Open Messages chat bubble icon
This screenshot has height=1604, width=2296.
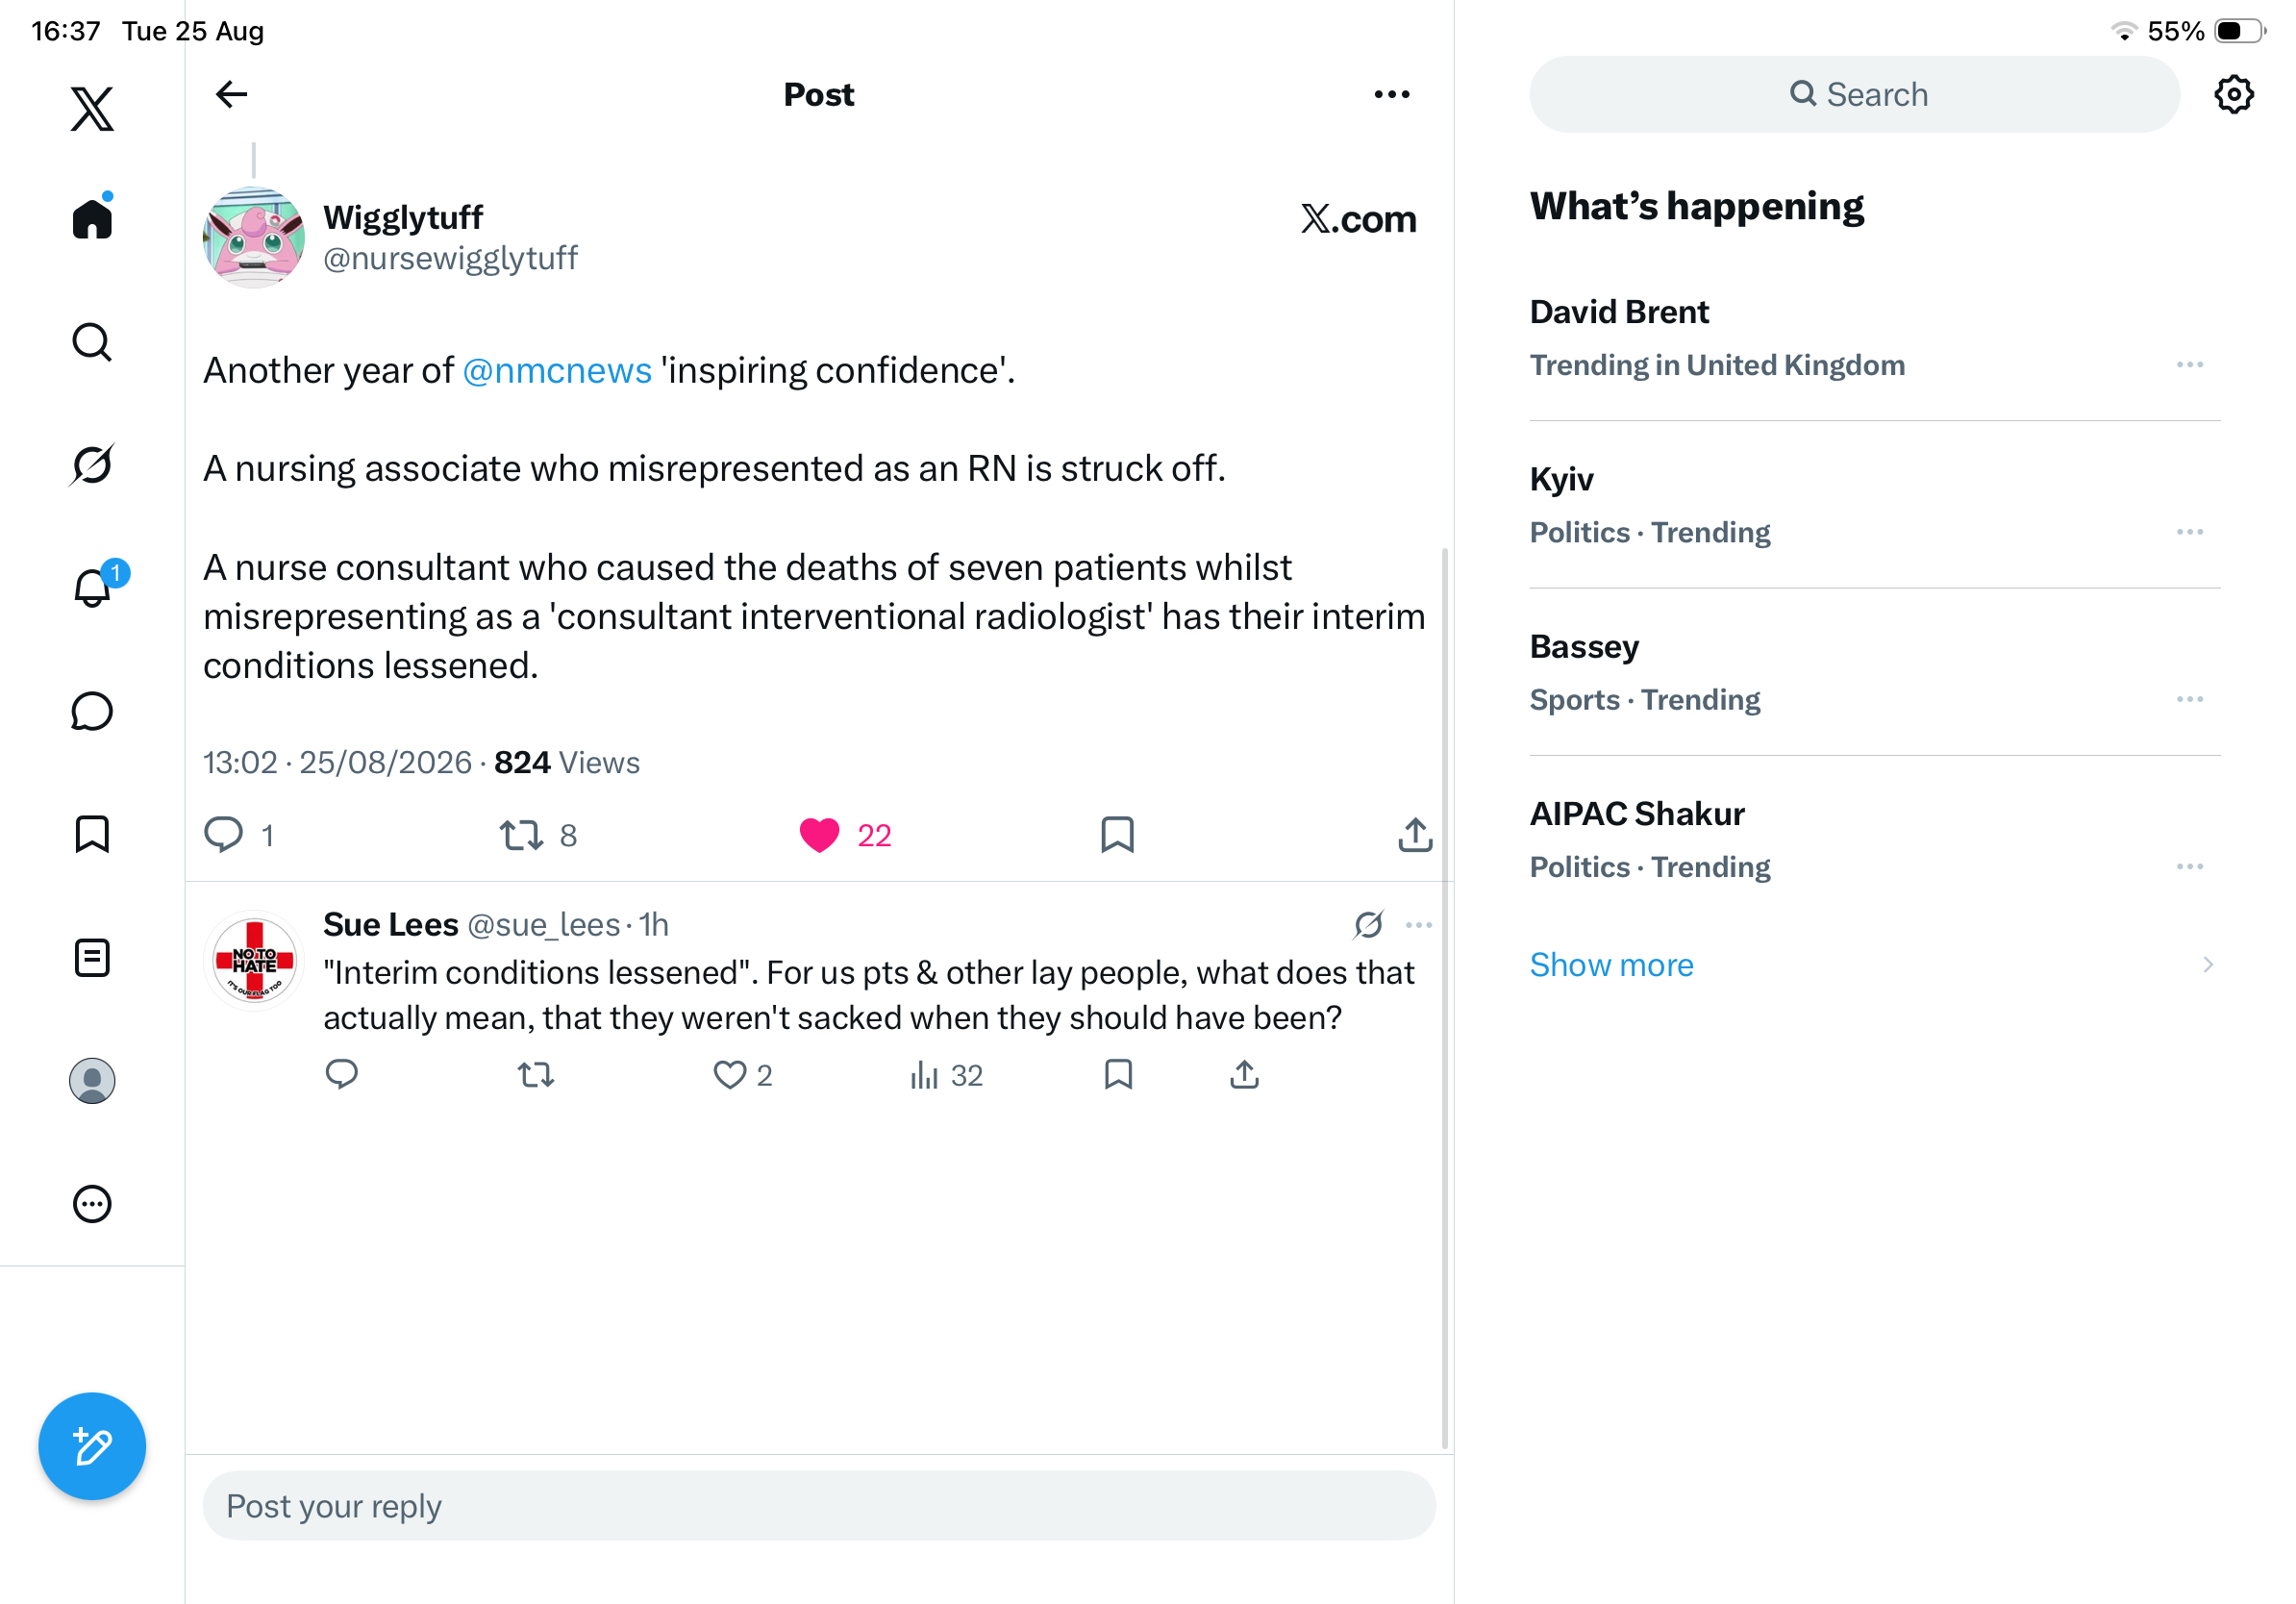tap(92, 711)
